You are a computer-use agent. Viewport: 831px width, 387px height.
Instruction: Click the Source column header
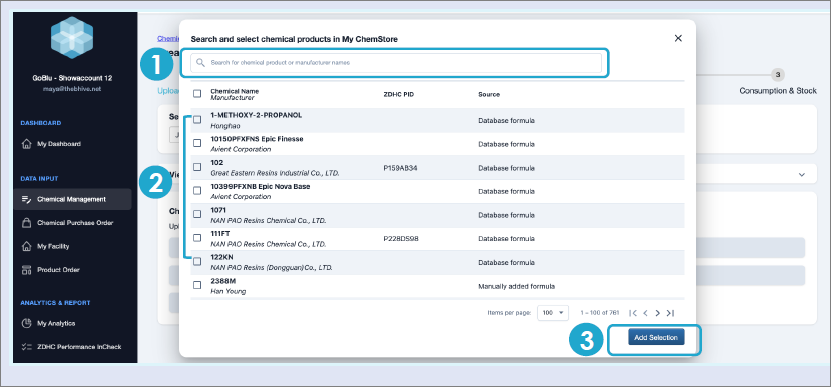(489, 94)
